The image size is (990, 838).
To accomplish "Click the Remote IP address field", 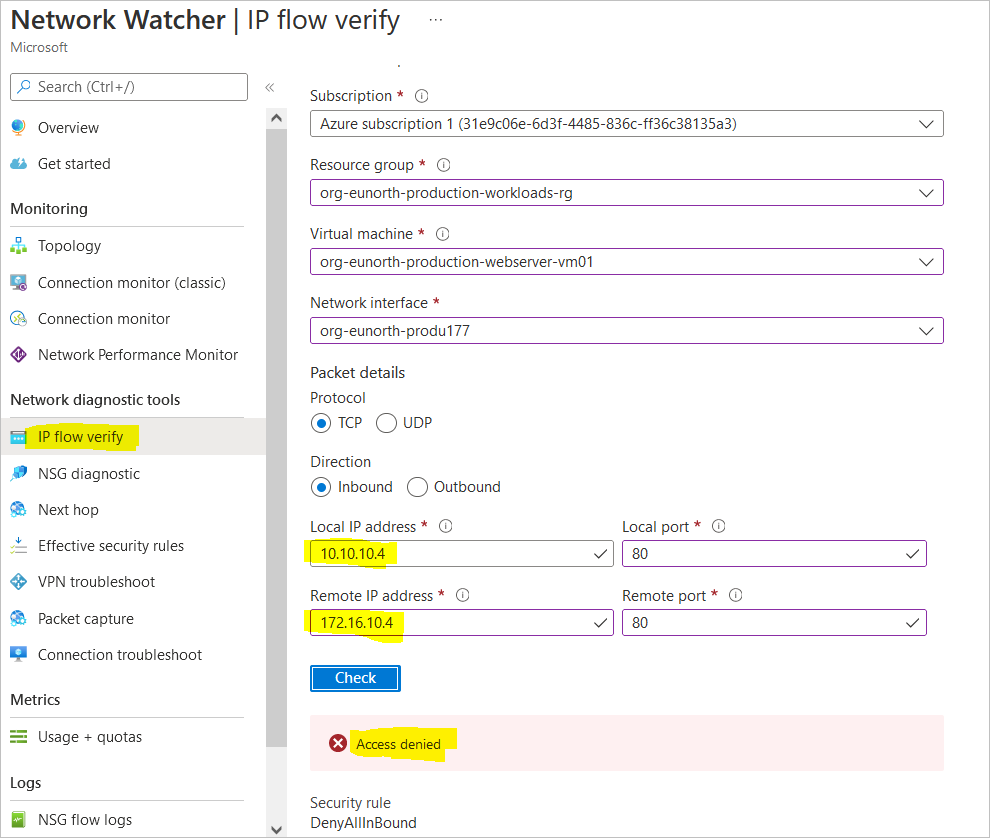I will (462, 622).
